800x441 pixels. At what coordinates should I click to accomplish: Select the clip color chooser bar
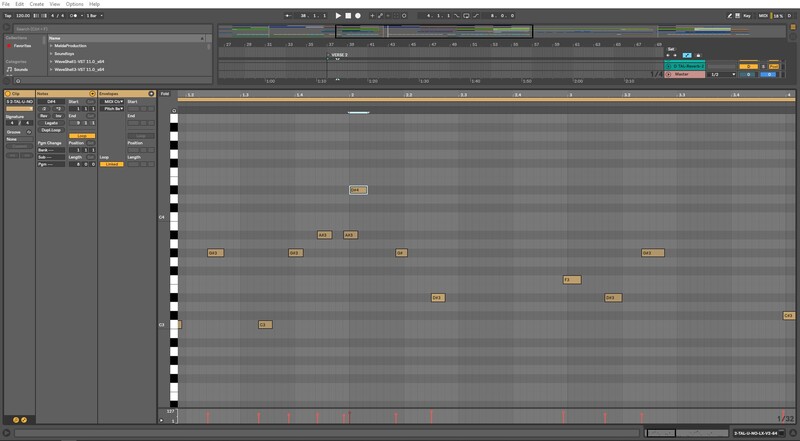[18, 108]
